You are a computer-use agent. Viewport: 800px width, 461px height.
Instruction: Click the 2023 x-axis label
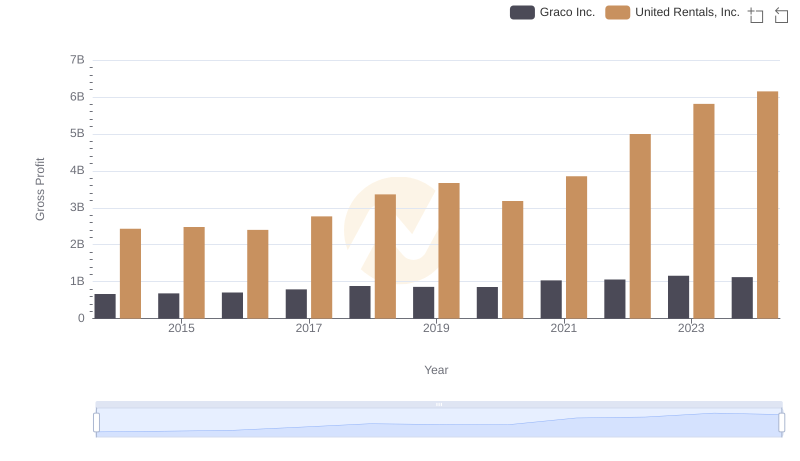[x=691, y=328]
